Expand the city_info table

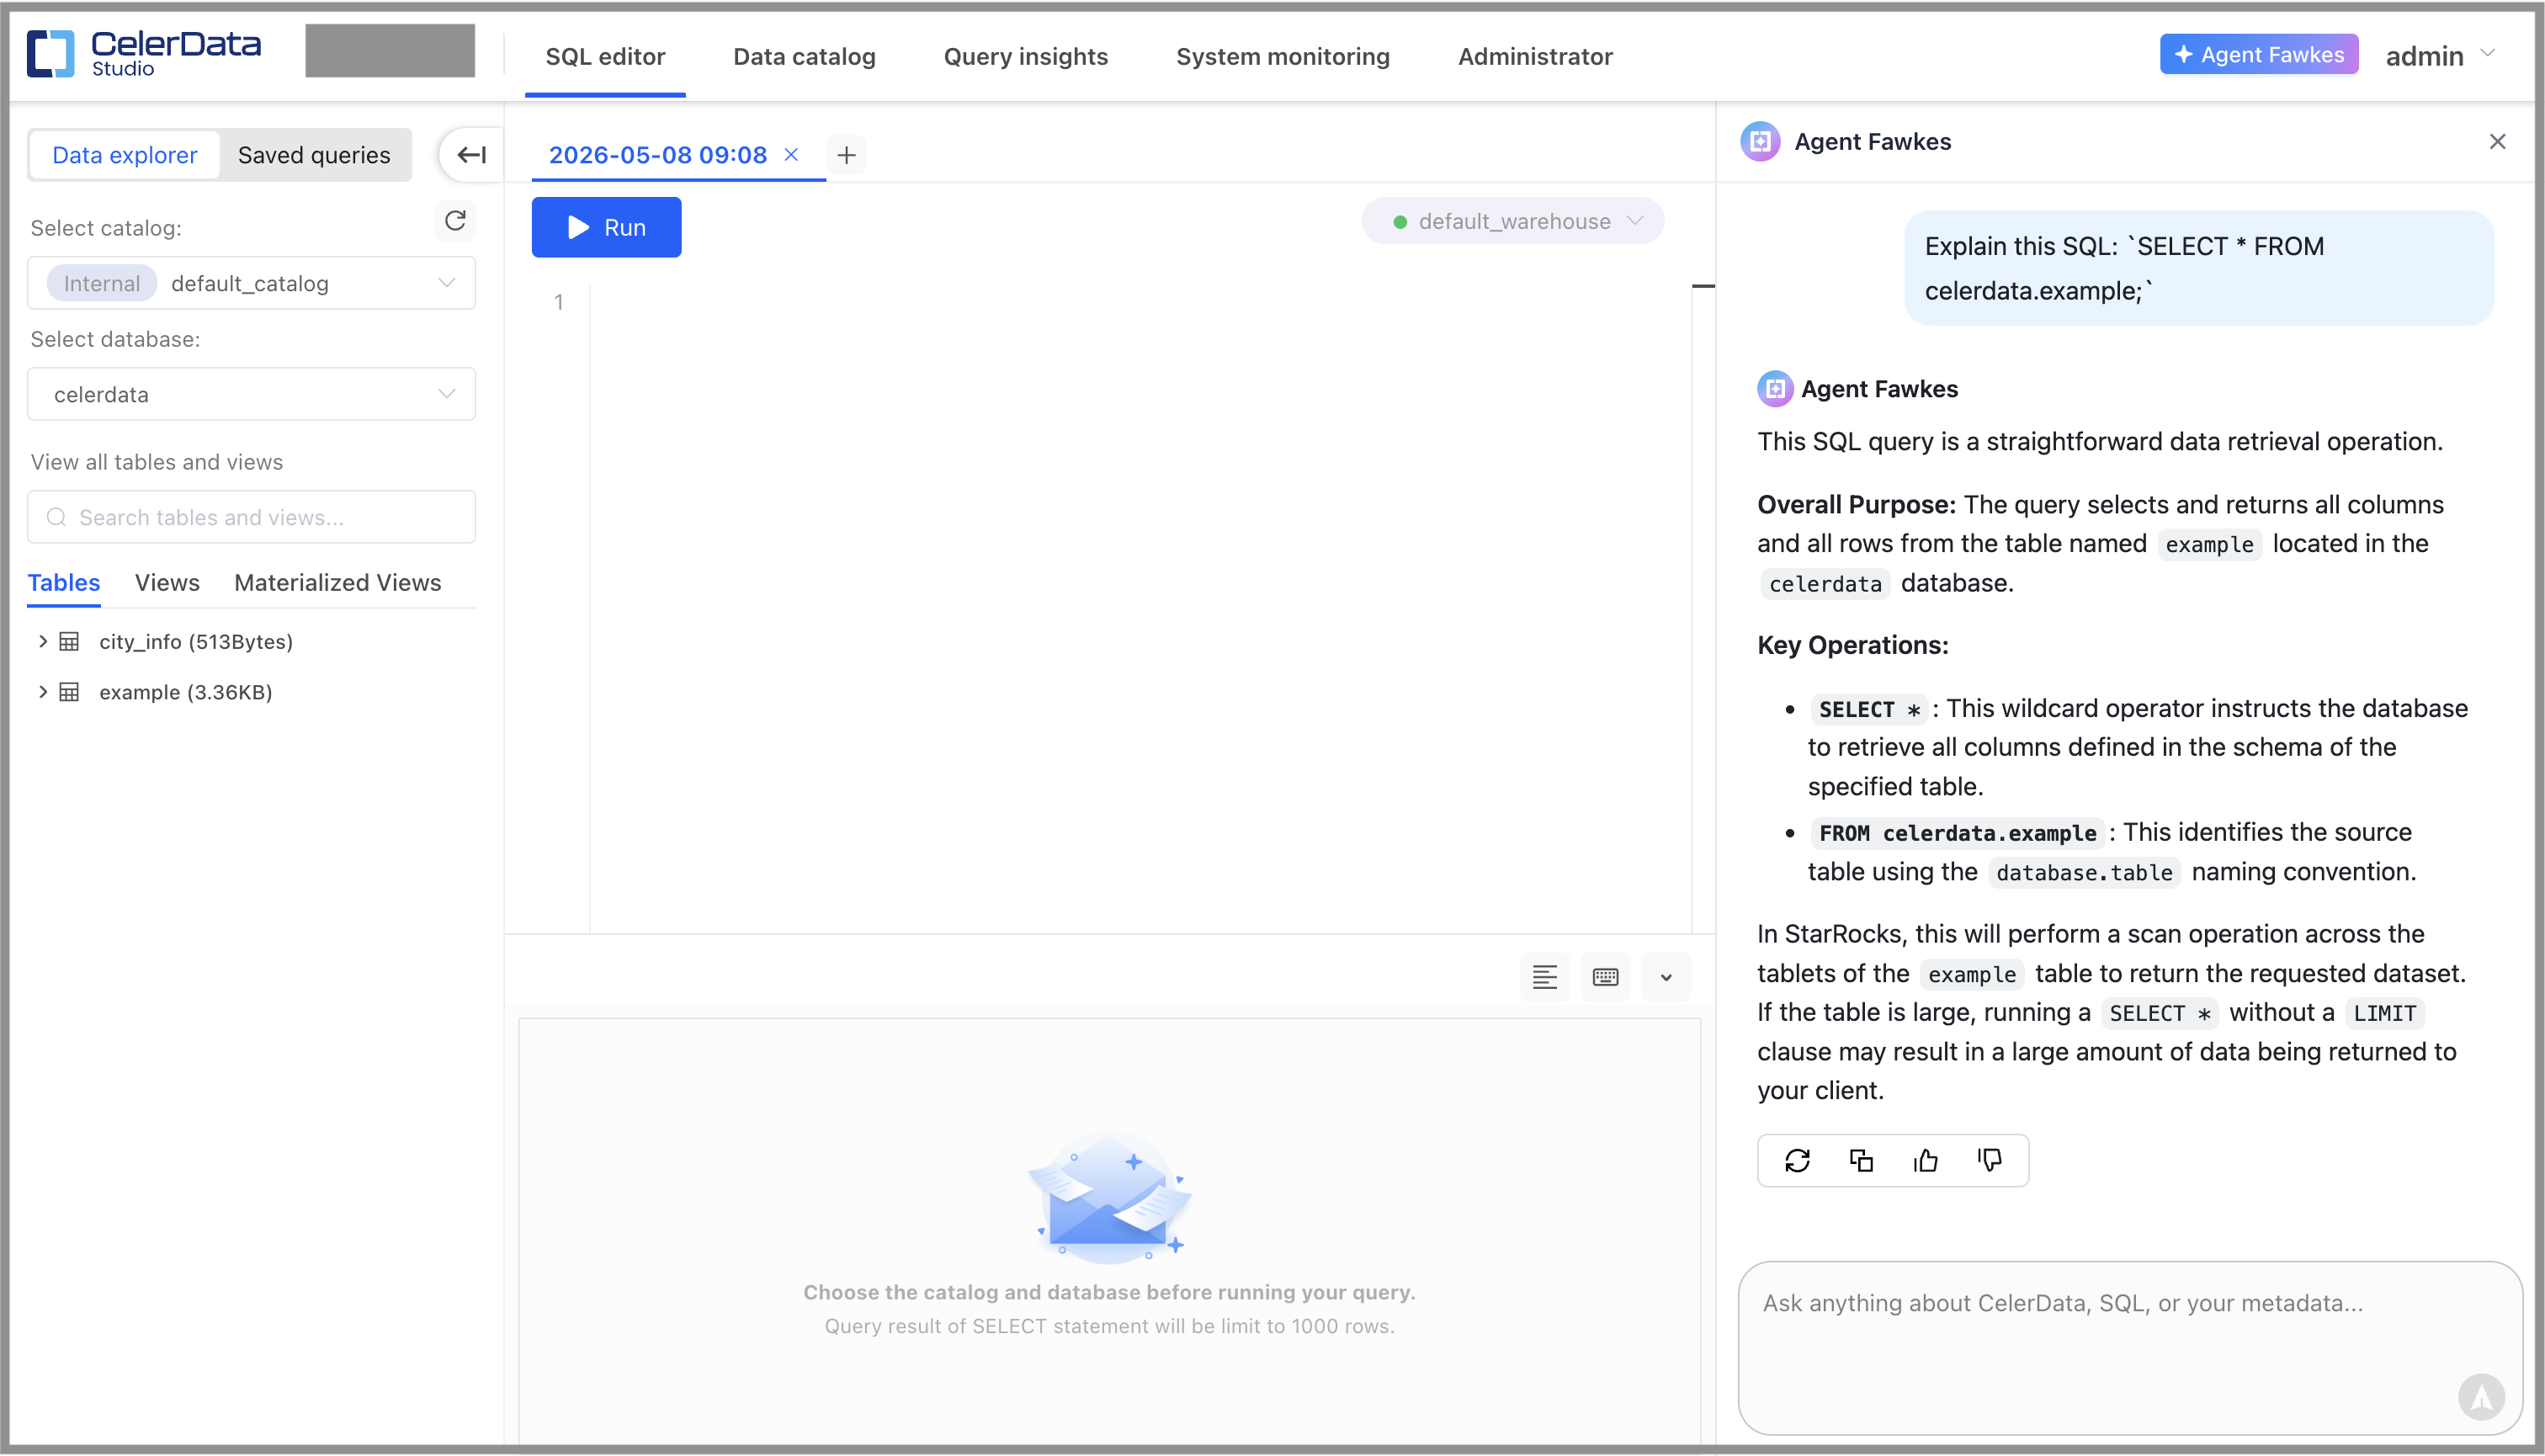click(42, 641)
